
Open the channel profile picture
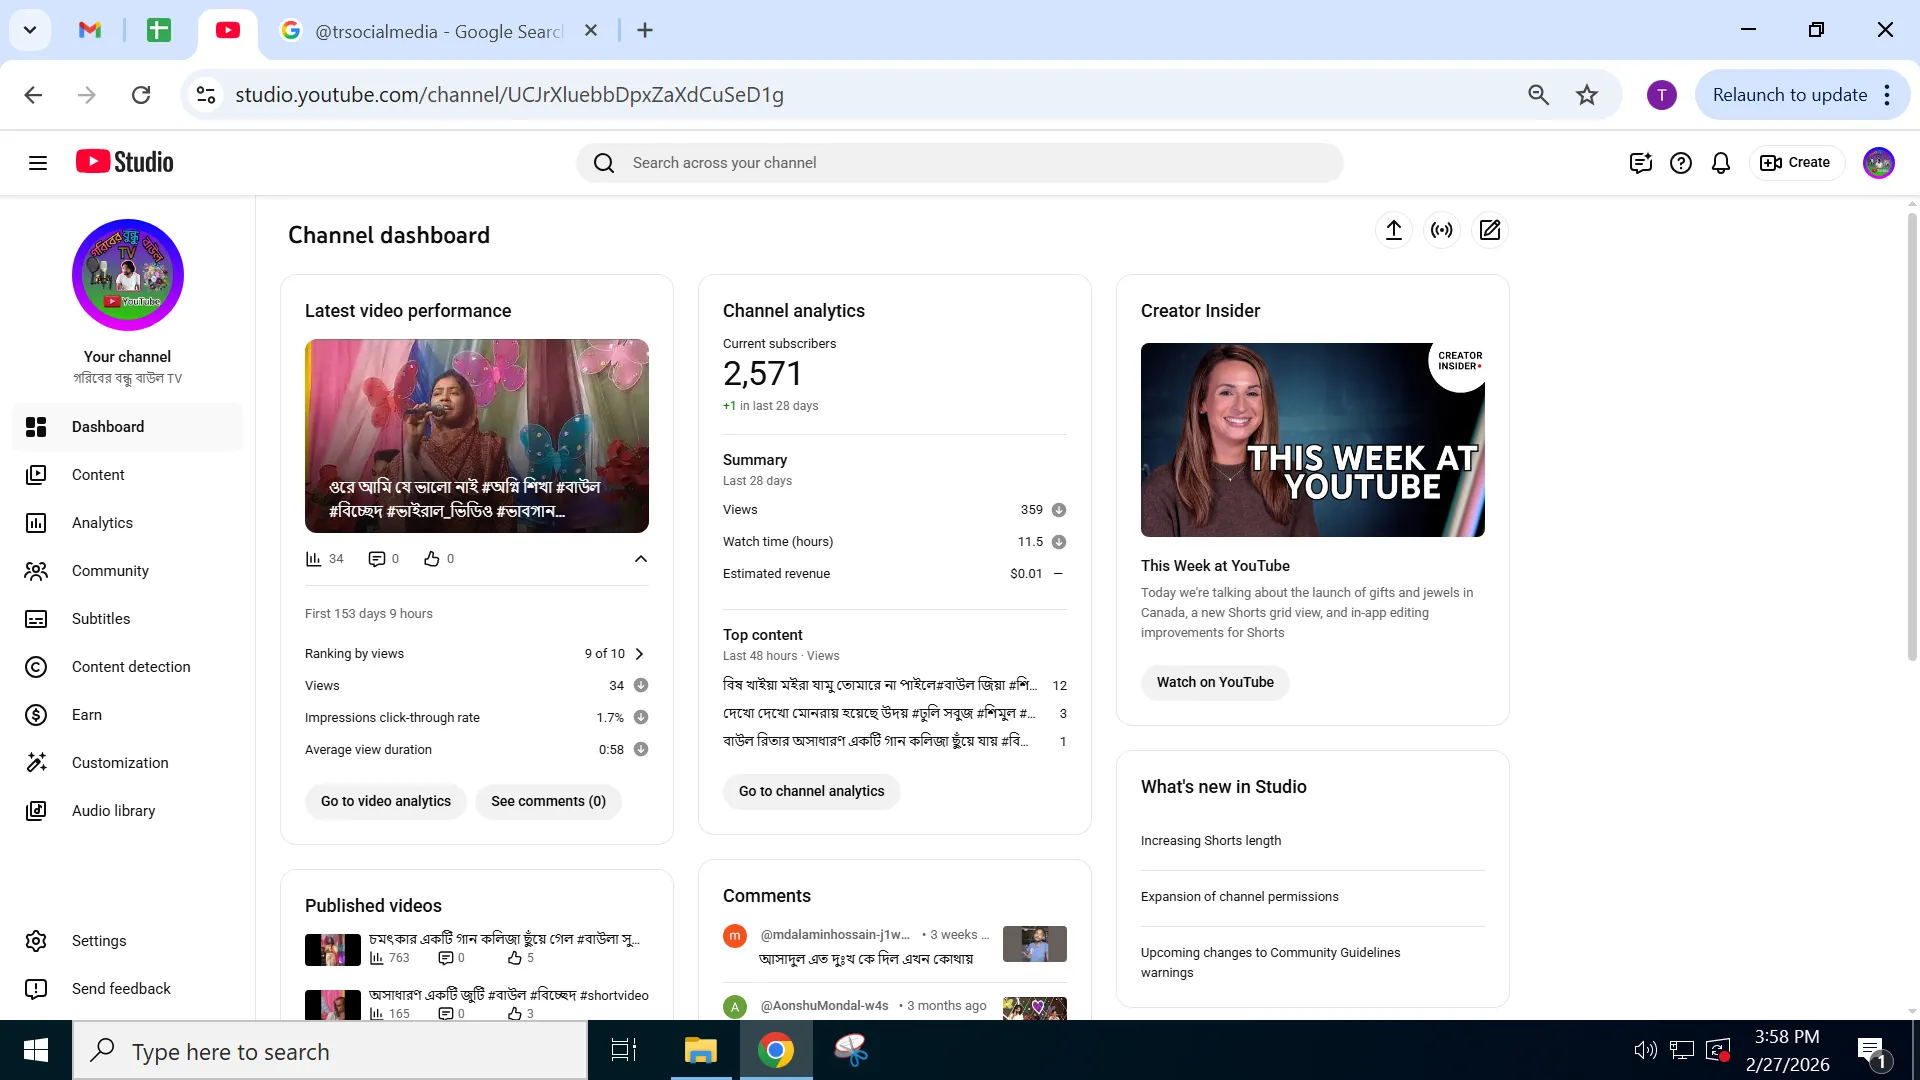(128, 275)
